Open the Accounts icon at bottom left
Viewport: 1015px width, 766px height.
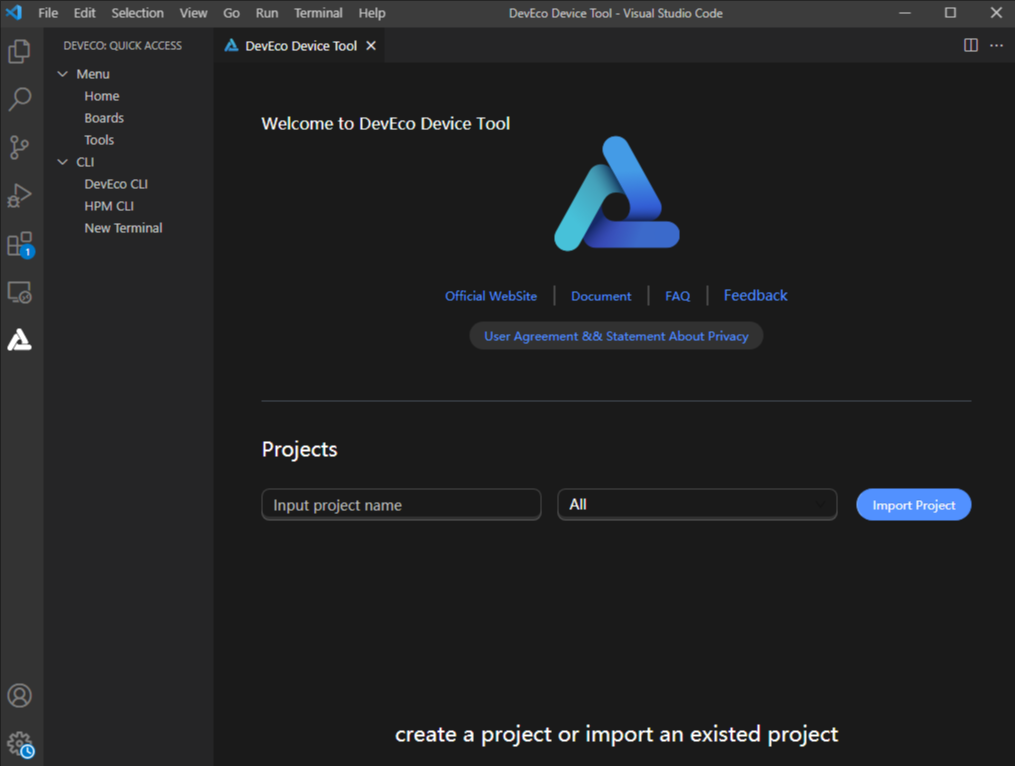21,695
